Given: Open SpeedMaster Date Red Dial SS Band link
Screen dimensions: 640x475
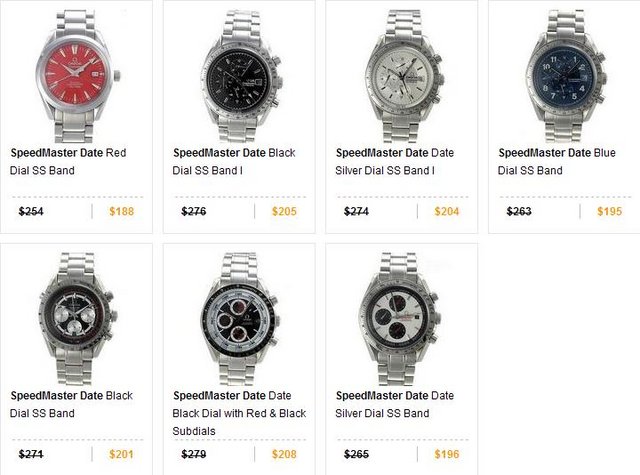Looking at the screenshot, I should point(68,162).
